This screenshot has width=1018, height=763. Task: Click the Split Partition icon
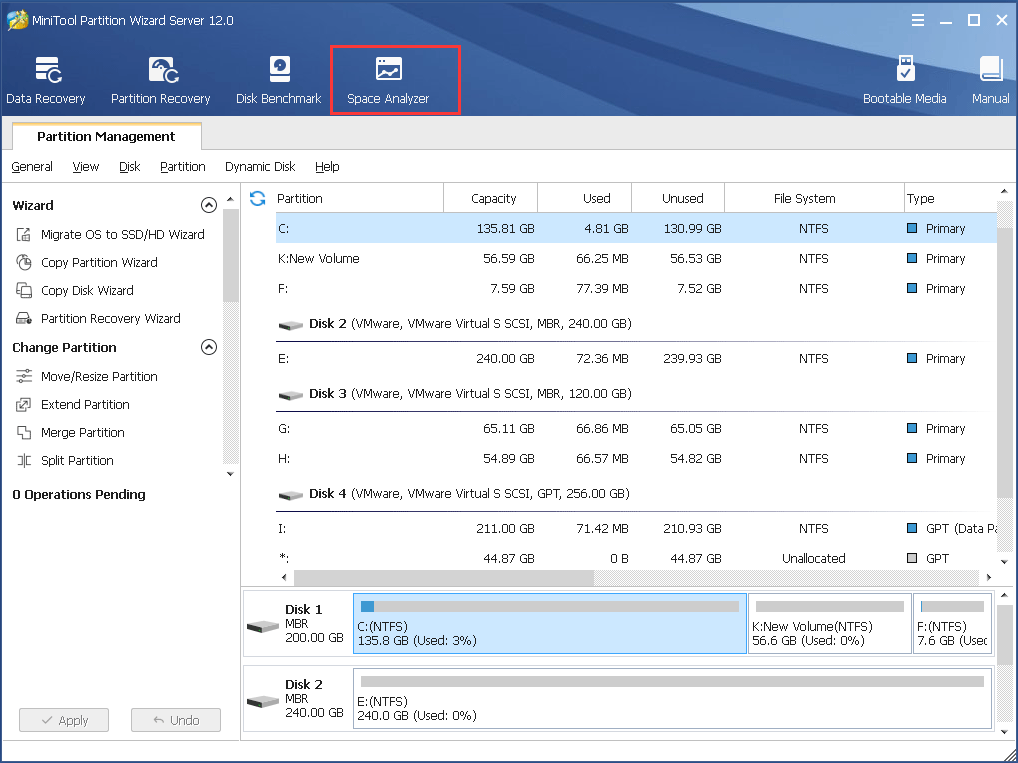point(23,460)
